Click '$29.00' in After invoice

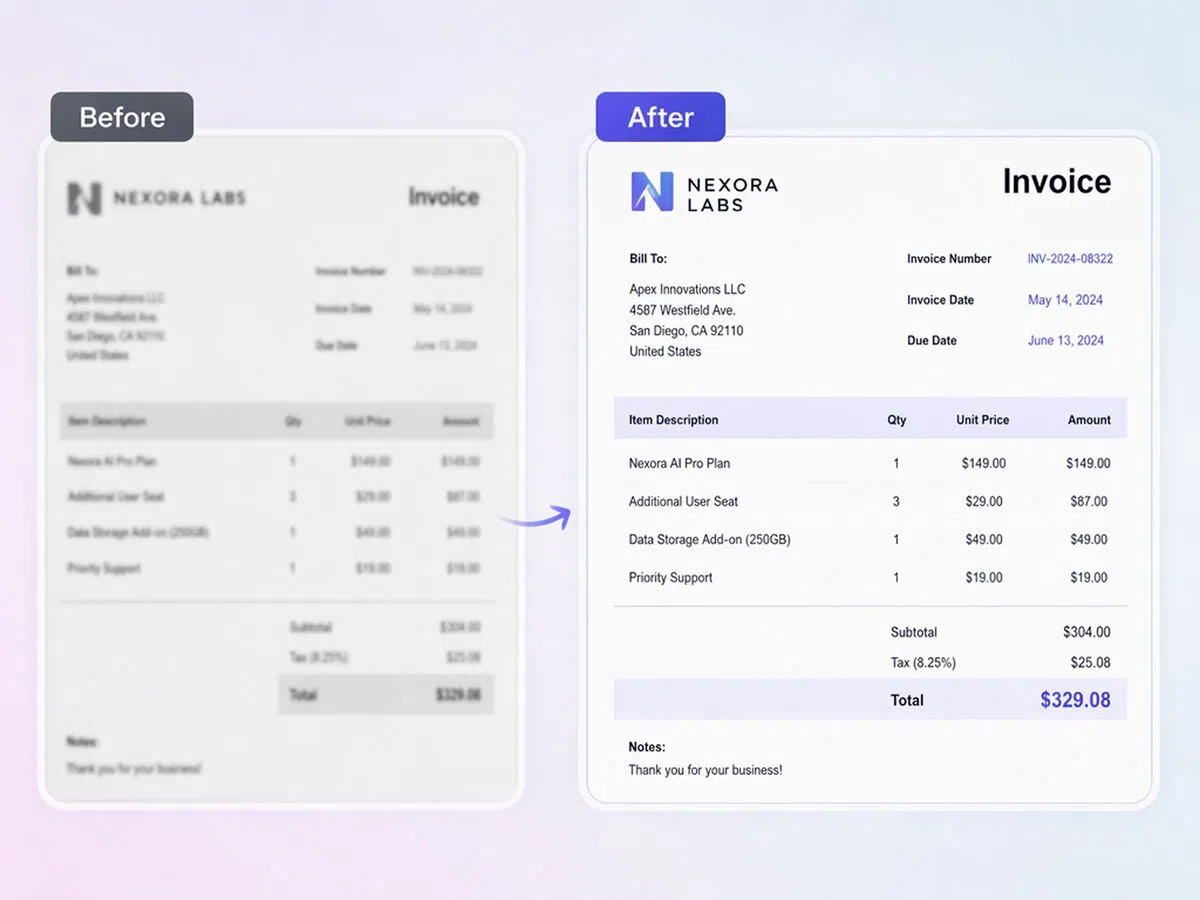pos(984,502)
